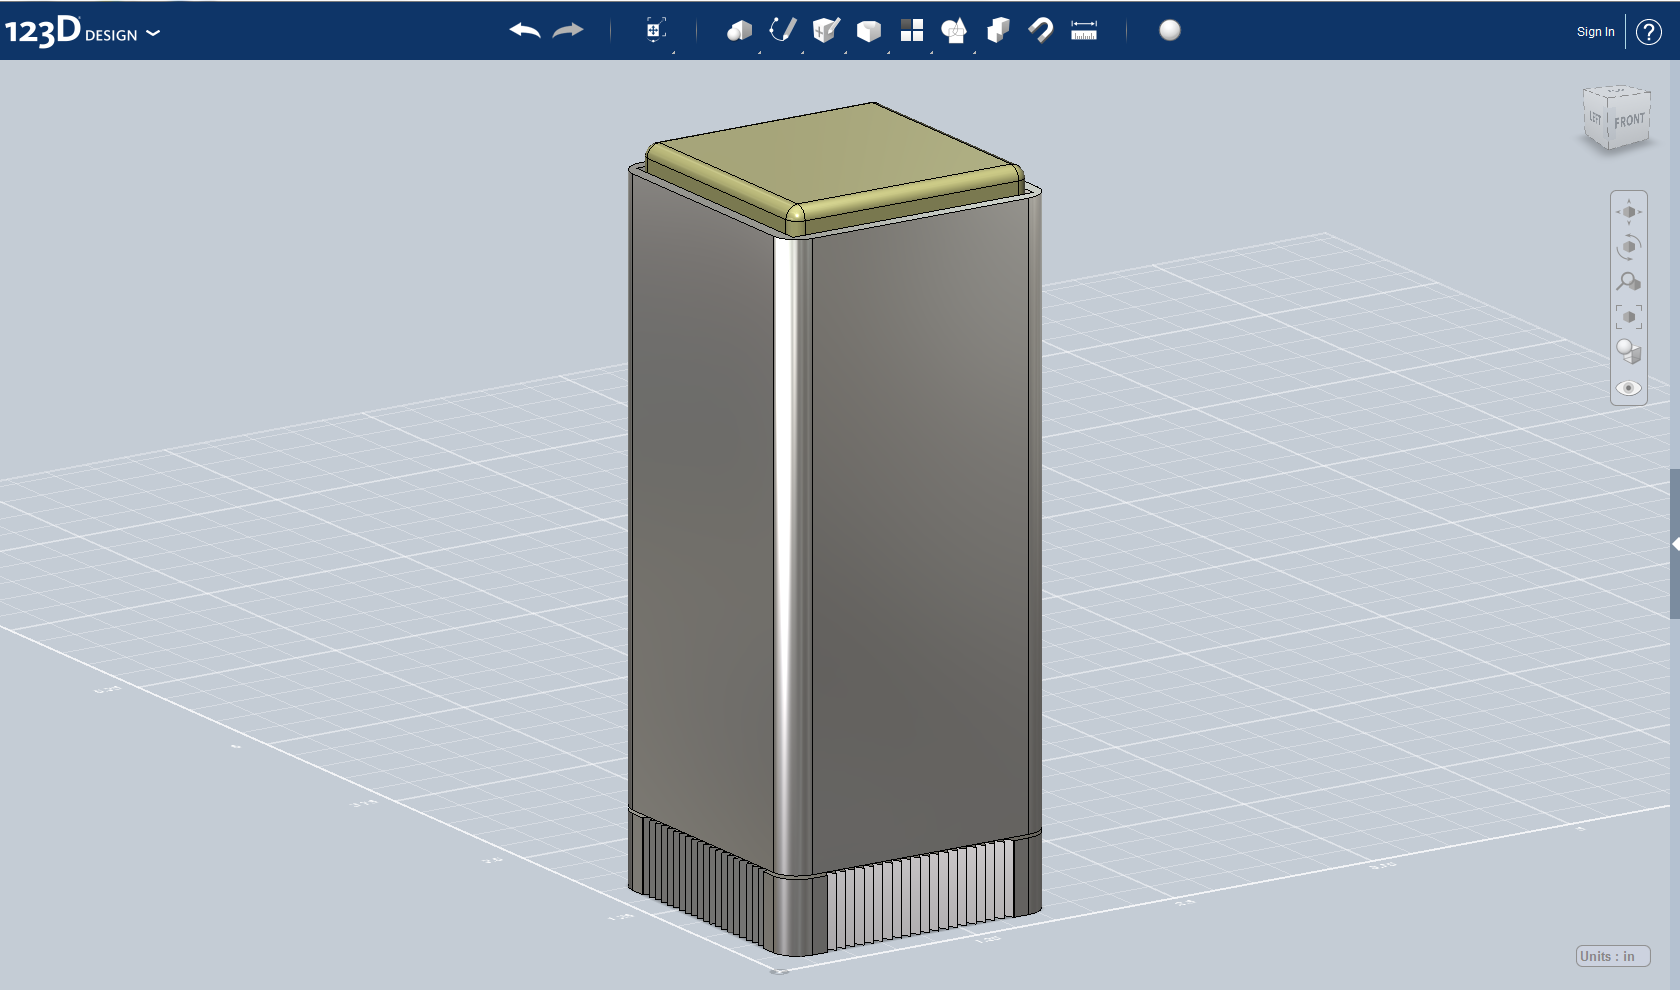Click LEFT on the view cube
Screen dimensions: 1680x990
[1593, 117]
